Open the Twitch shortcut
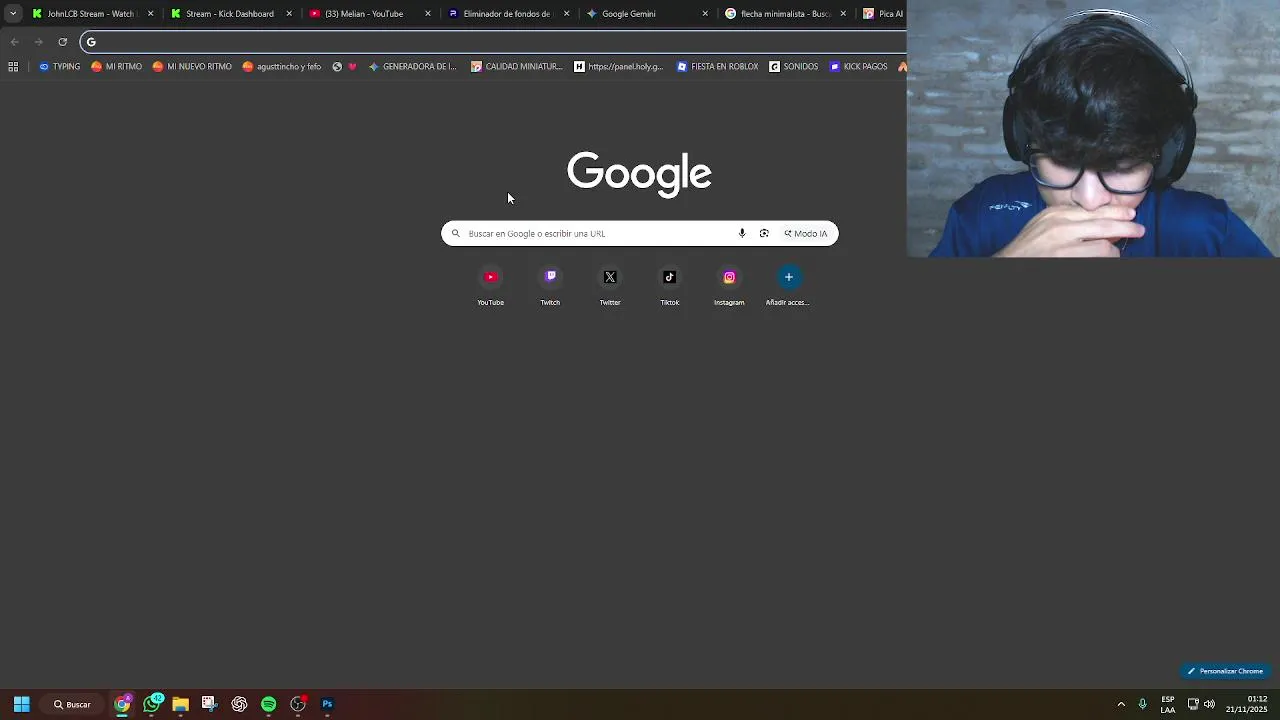 pyautogui.click(x=550, y=286)
